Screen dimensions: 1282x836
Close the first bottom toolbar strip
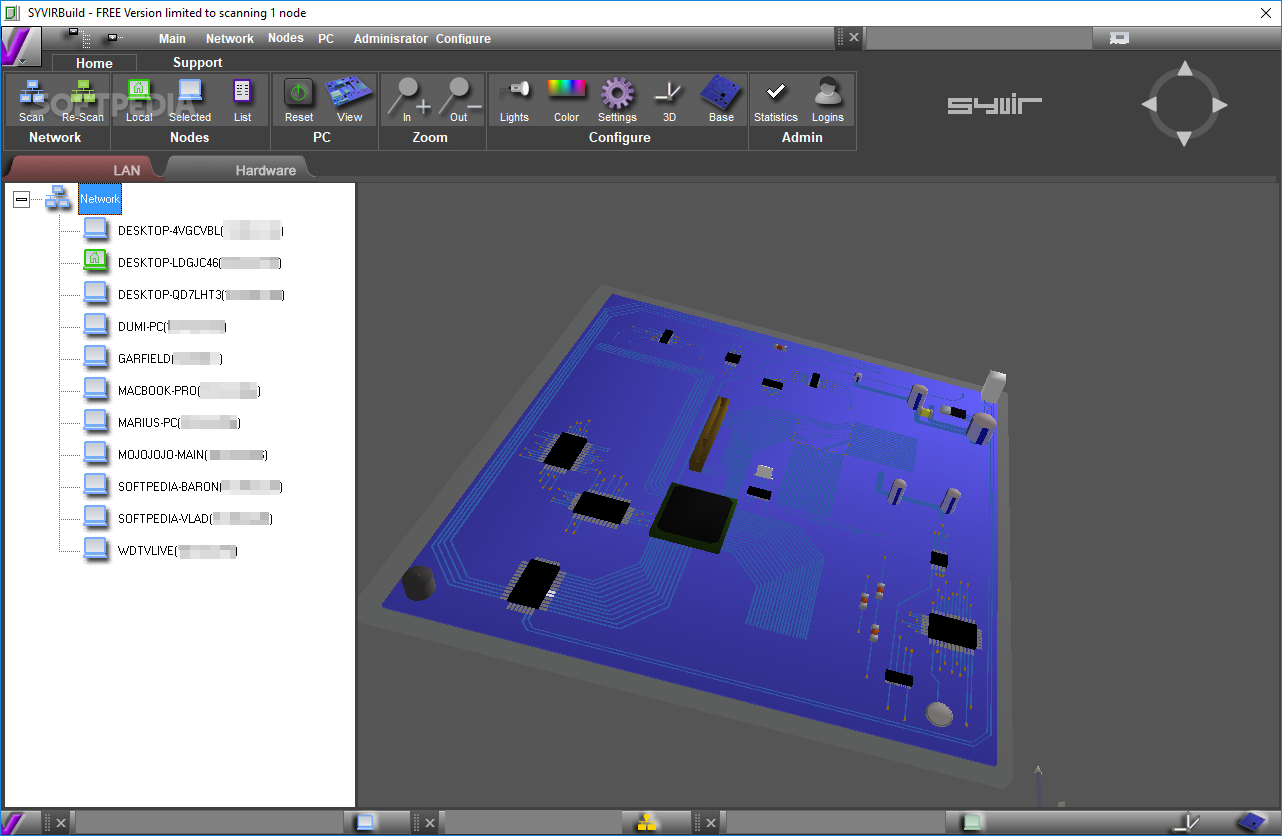(x=61, y=823)
